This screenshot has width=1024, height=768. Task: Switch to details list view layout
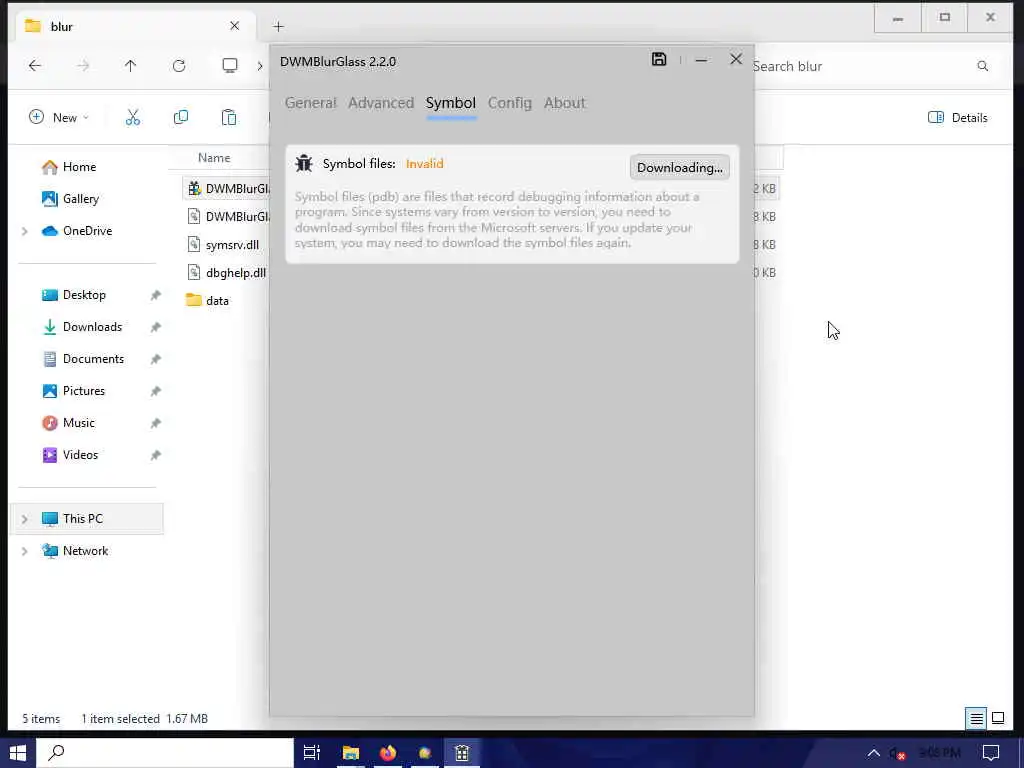point(976,718)
